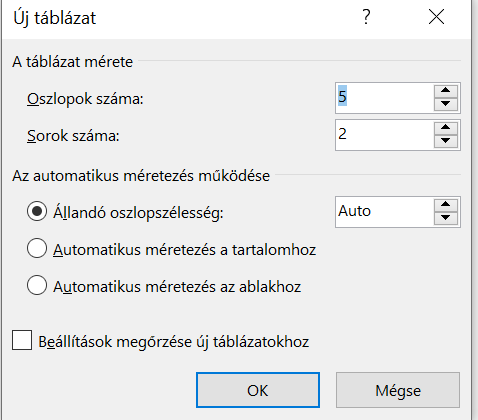Viewport: 478px width, 420px height.
Task: Close the Új táblázat dialog with X
Action: coord(436,17)
